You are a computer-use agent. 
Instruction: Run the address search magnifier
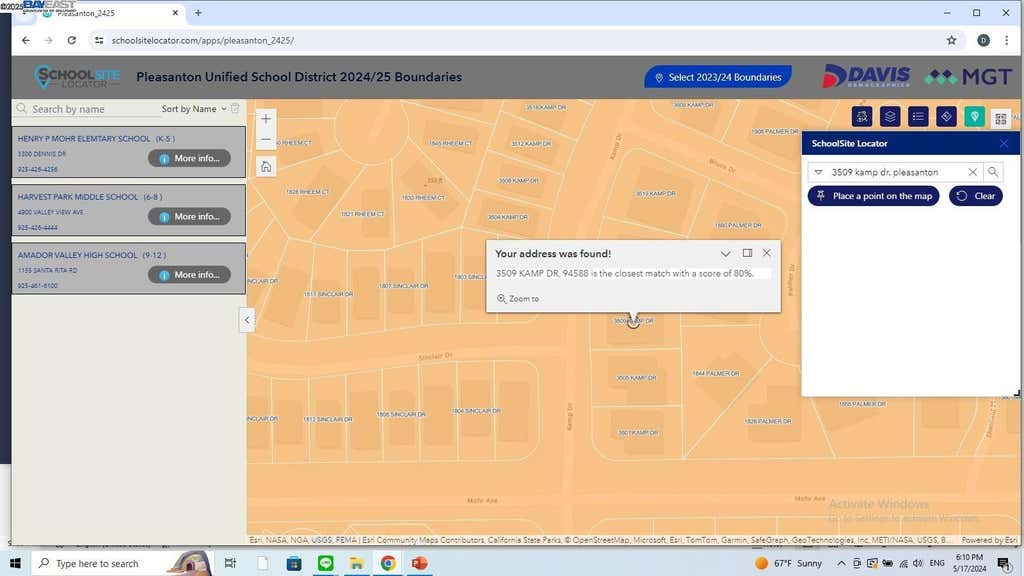coord(993,172)
